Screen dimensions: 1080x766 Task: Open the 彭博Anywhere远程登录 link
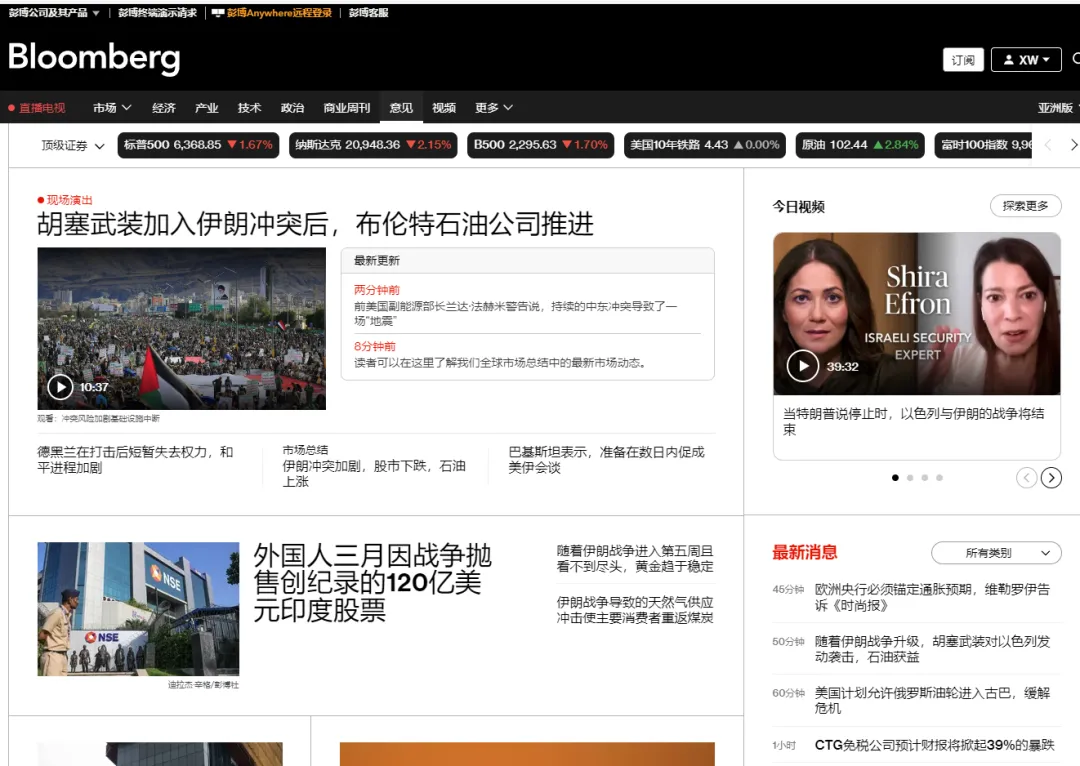tap(279, 12)
